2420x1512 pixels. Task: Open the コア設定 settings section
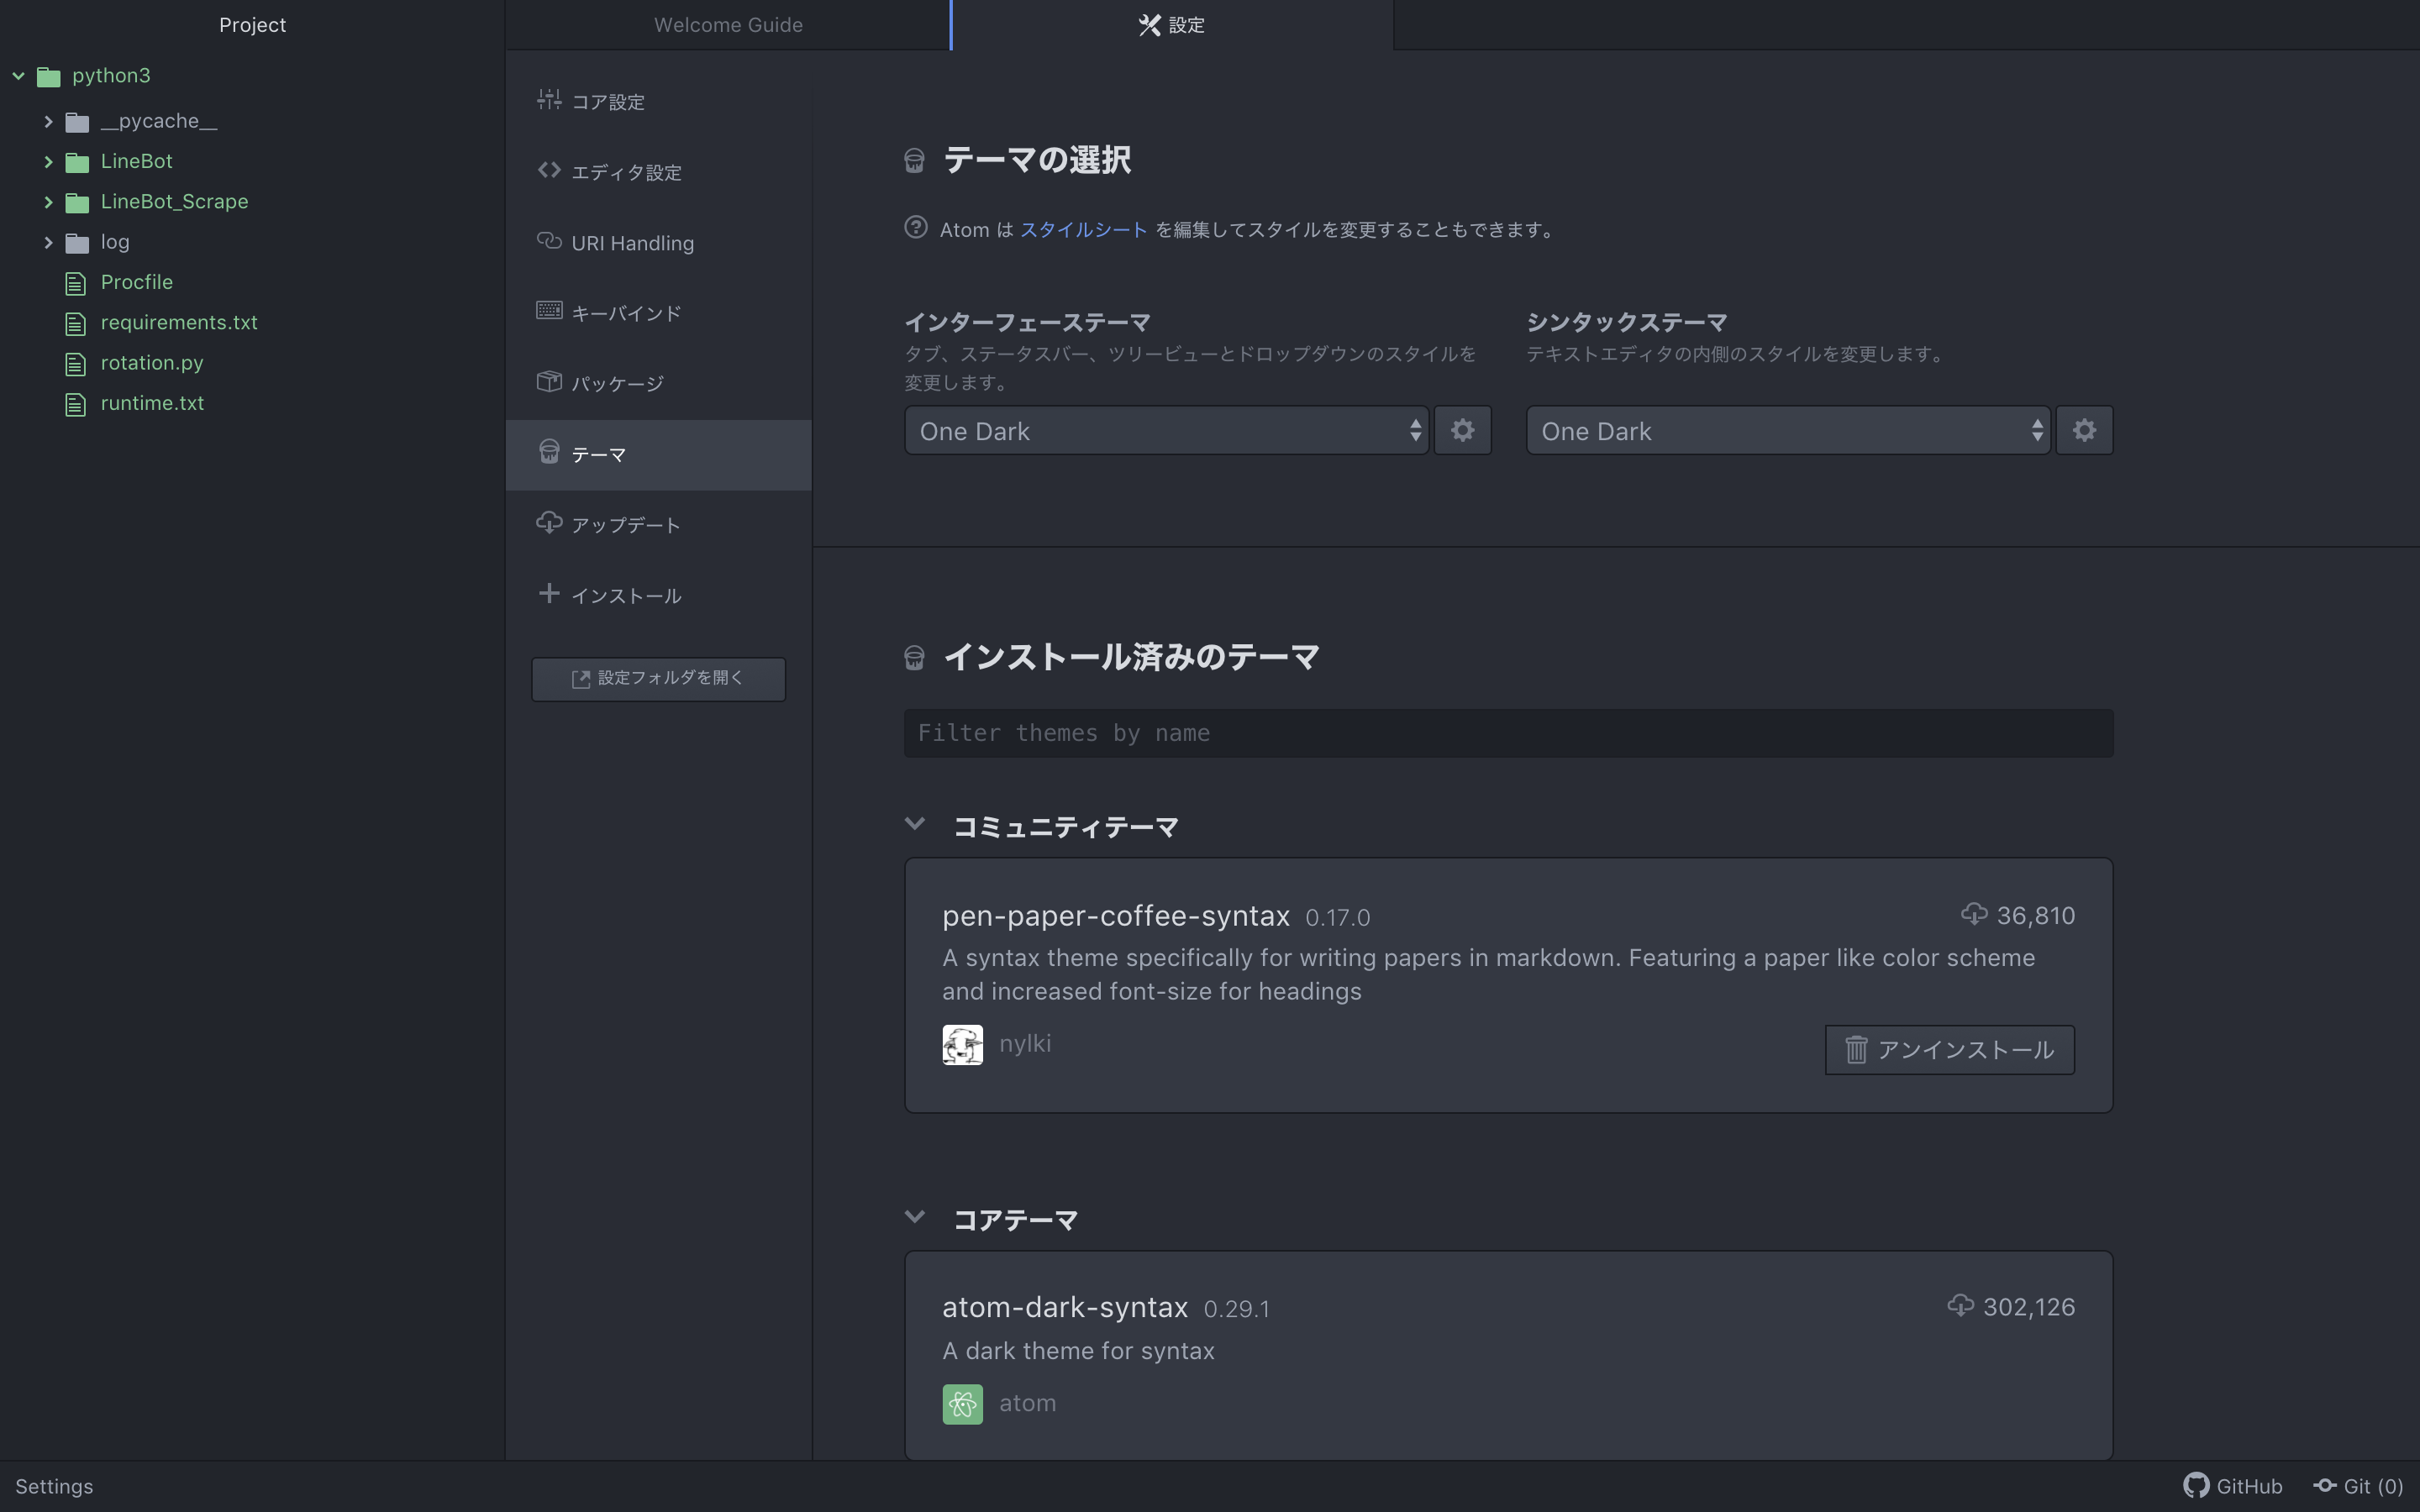pos(659,101)
